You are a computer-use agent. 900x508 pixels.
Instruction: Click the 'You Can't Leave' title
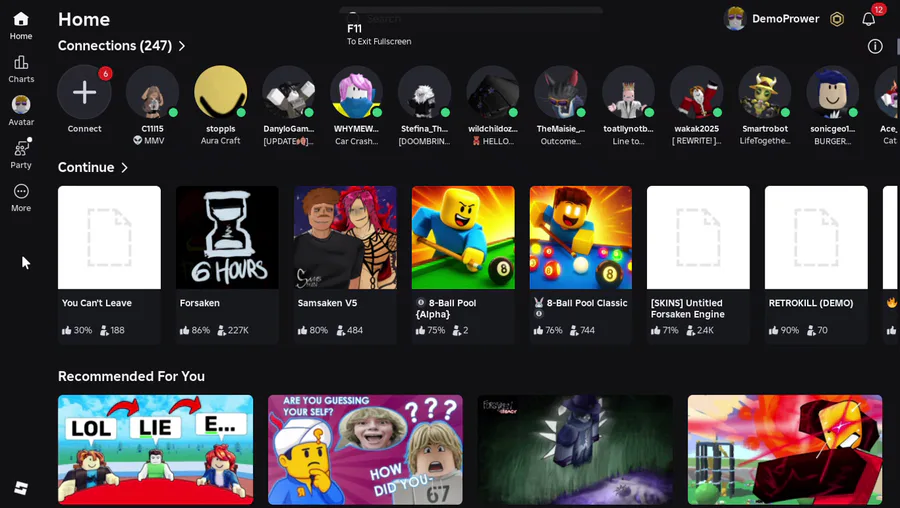97,303
